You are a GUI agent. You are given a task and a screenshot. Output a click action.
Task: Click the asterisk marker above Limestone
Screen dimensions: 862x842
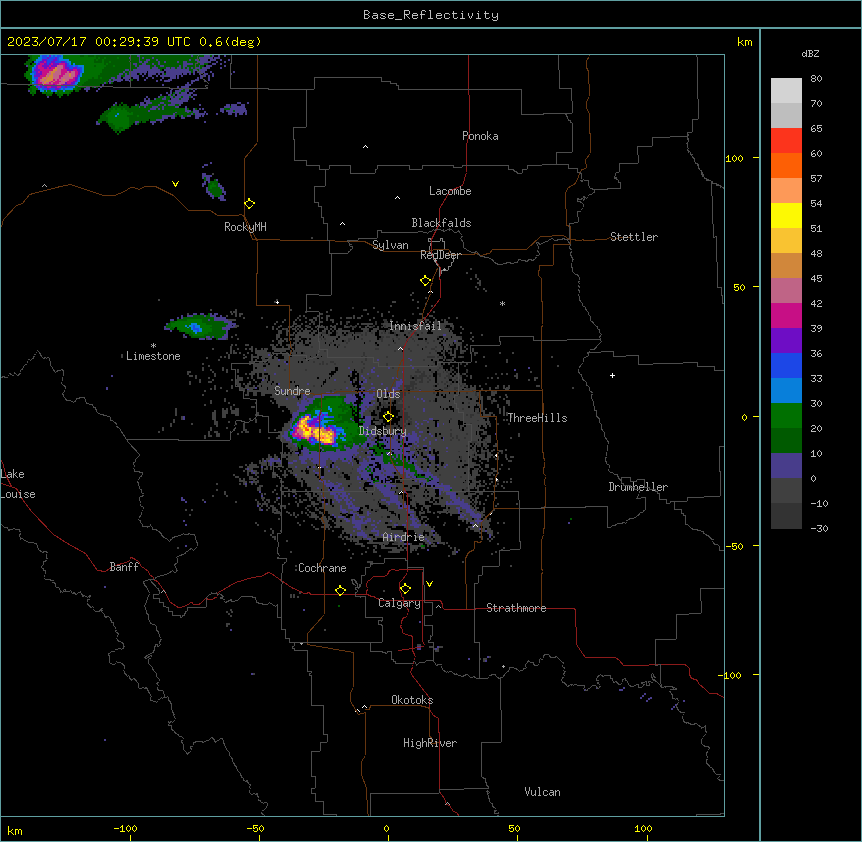coord(153,346)
